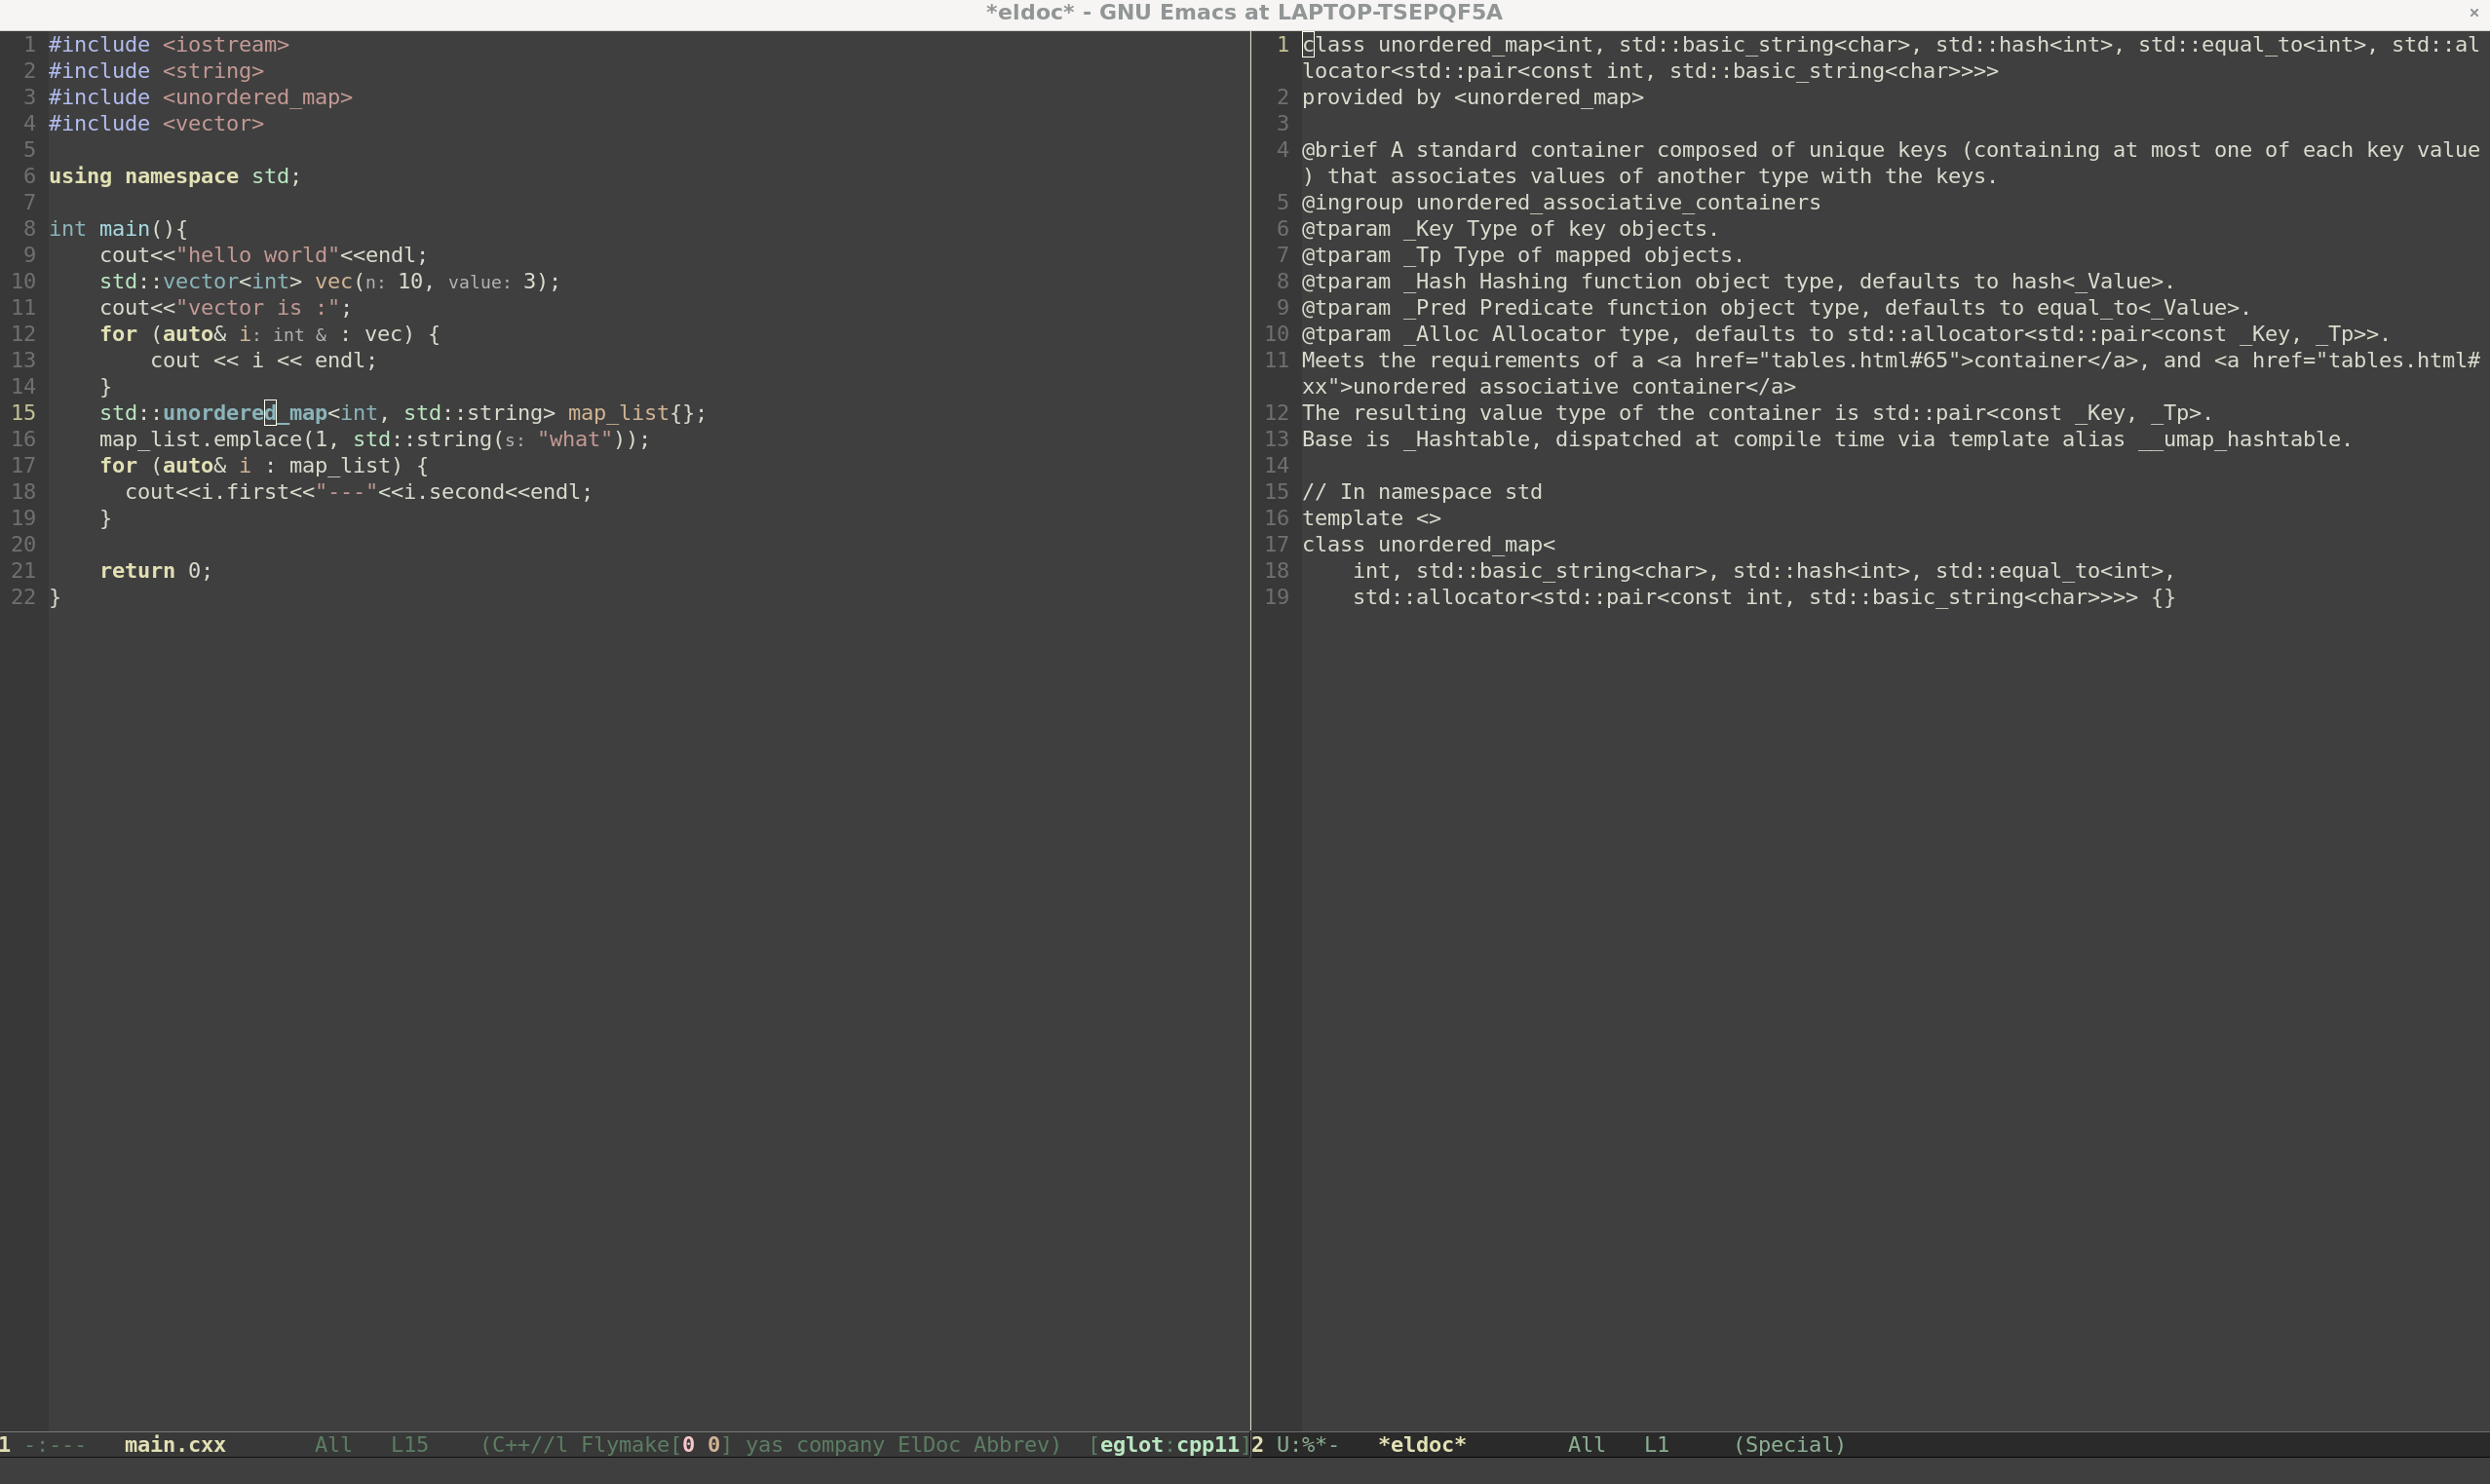
Task: Click company minor mode indicator
Action: 840,1445
